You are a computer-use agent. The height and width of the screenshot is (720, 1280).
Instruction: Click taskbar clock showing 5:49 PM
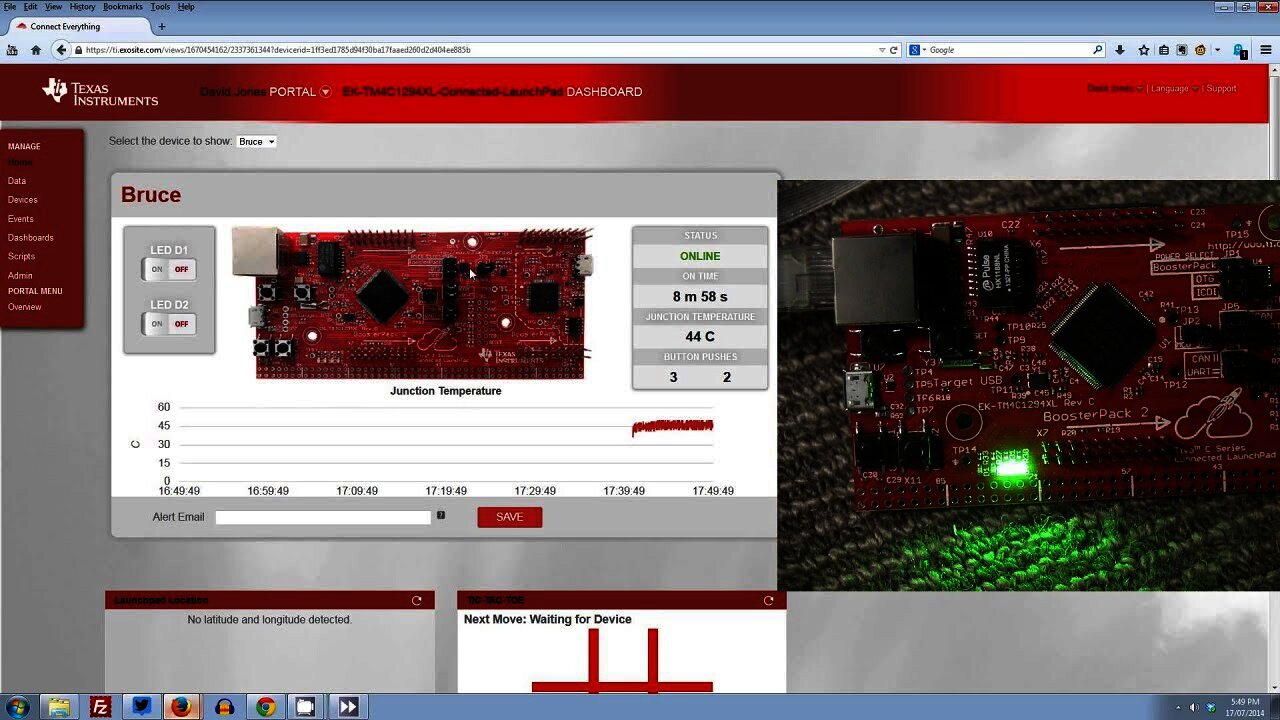click(x=1245, y=707)
